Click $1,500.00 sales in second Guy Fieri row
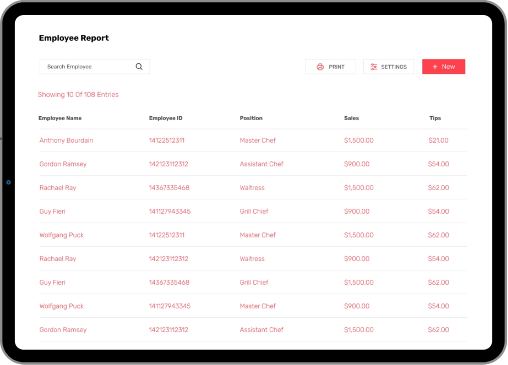 (359, 282)
